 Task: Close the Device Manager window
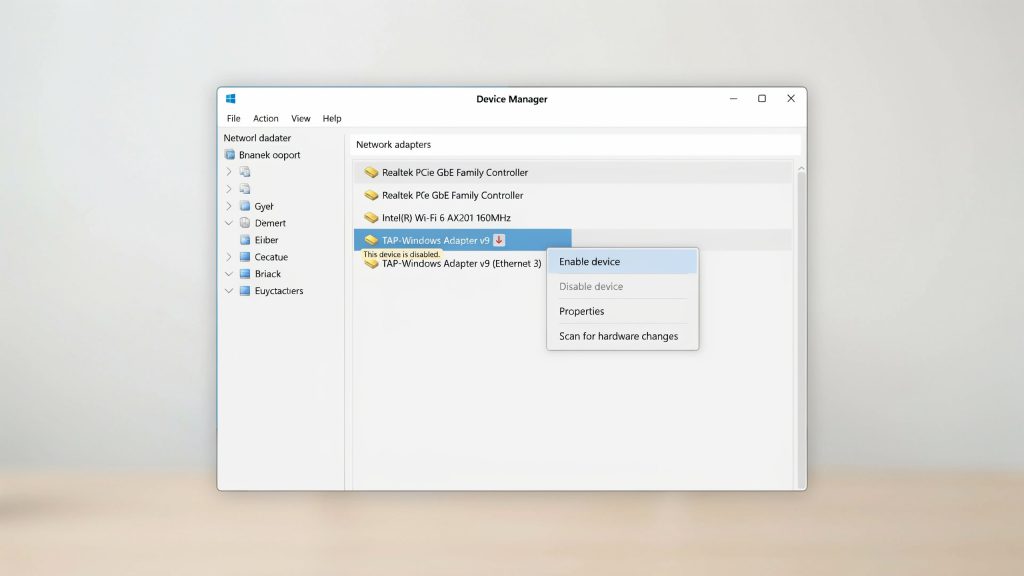pyautogui.click(x=791, y=99)
